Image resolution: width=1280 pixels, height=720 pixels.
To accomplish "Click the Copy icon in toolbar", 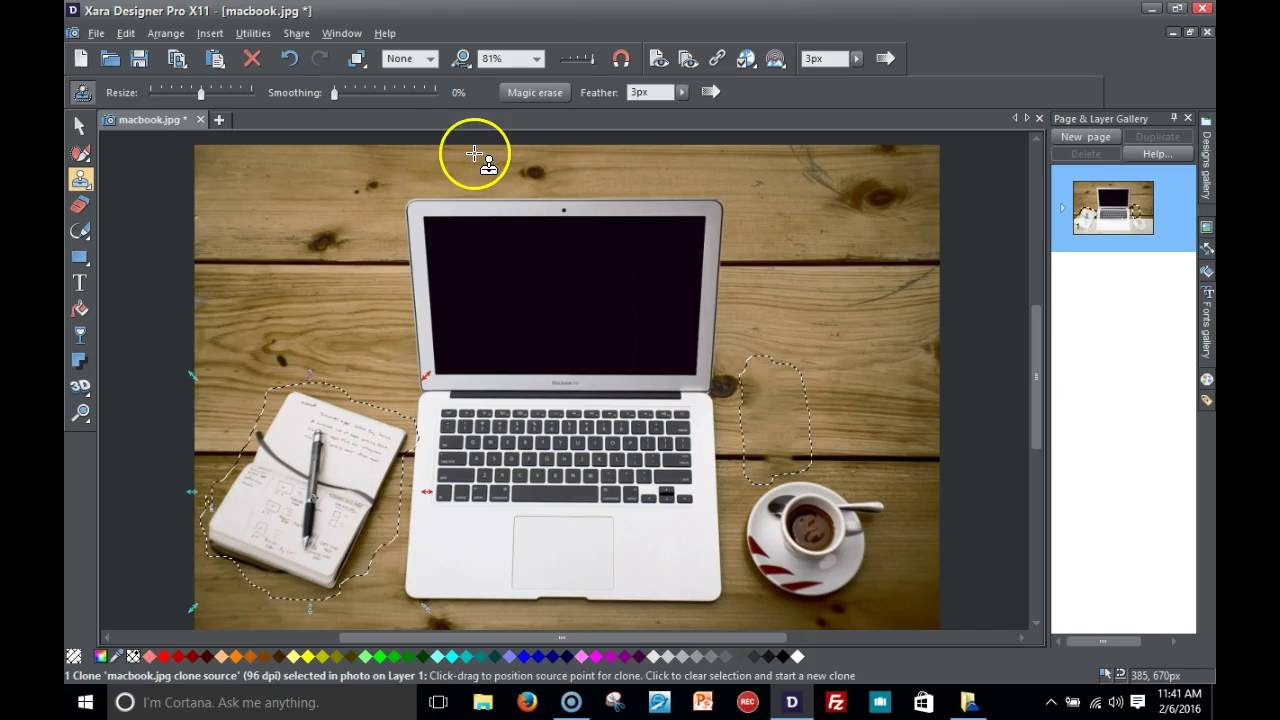I will (x=177, y=59).
